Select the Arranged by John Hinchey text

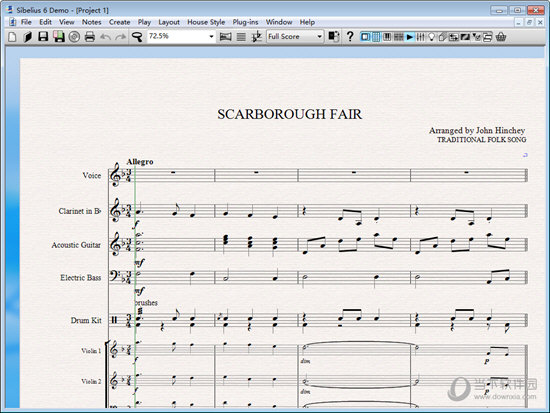tap(477, 131)
